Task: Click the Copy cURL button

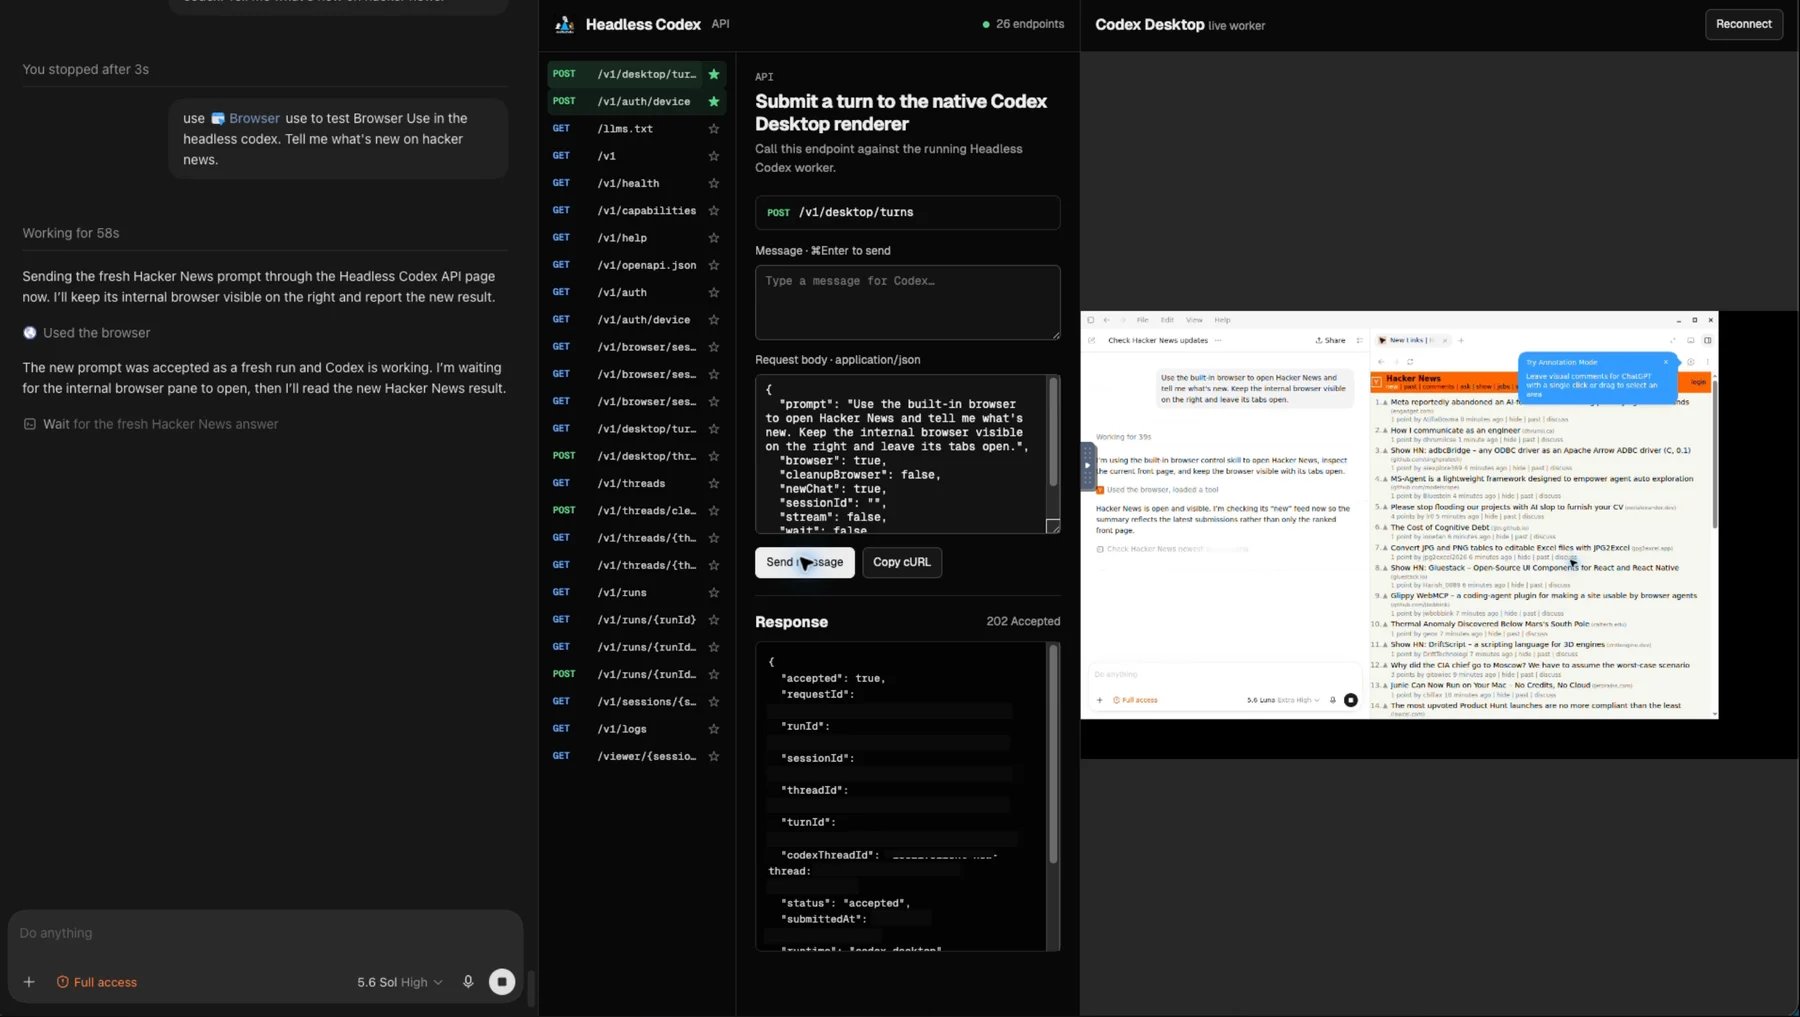Action: (x=902, y=562)
